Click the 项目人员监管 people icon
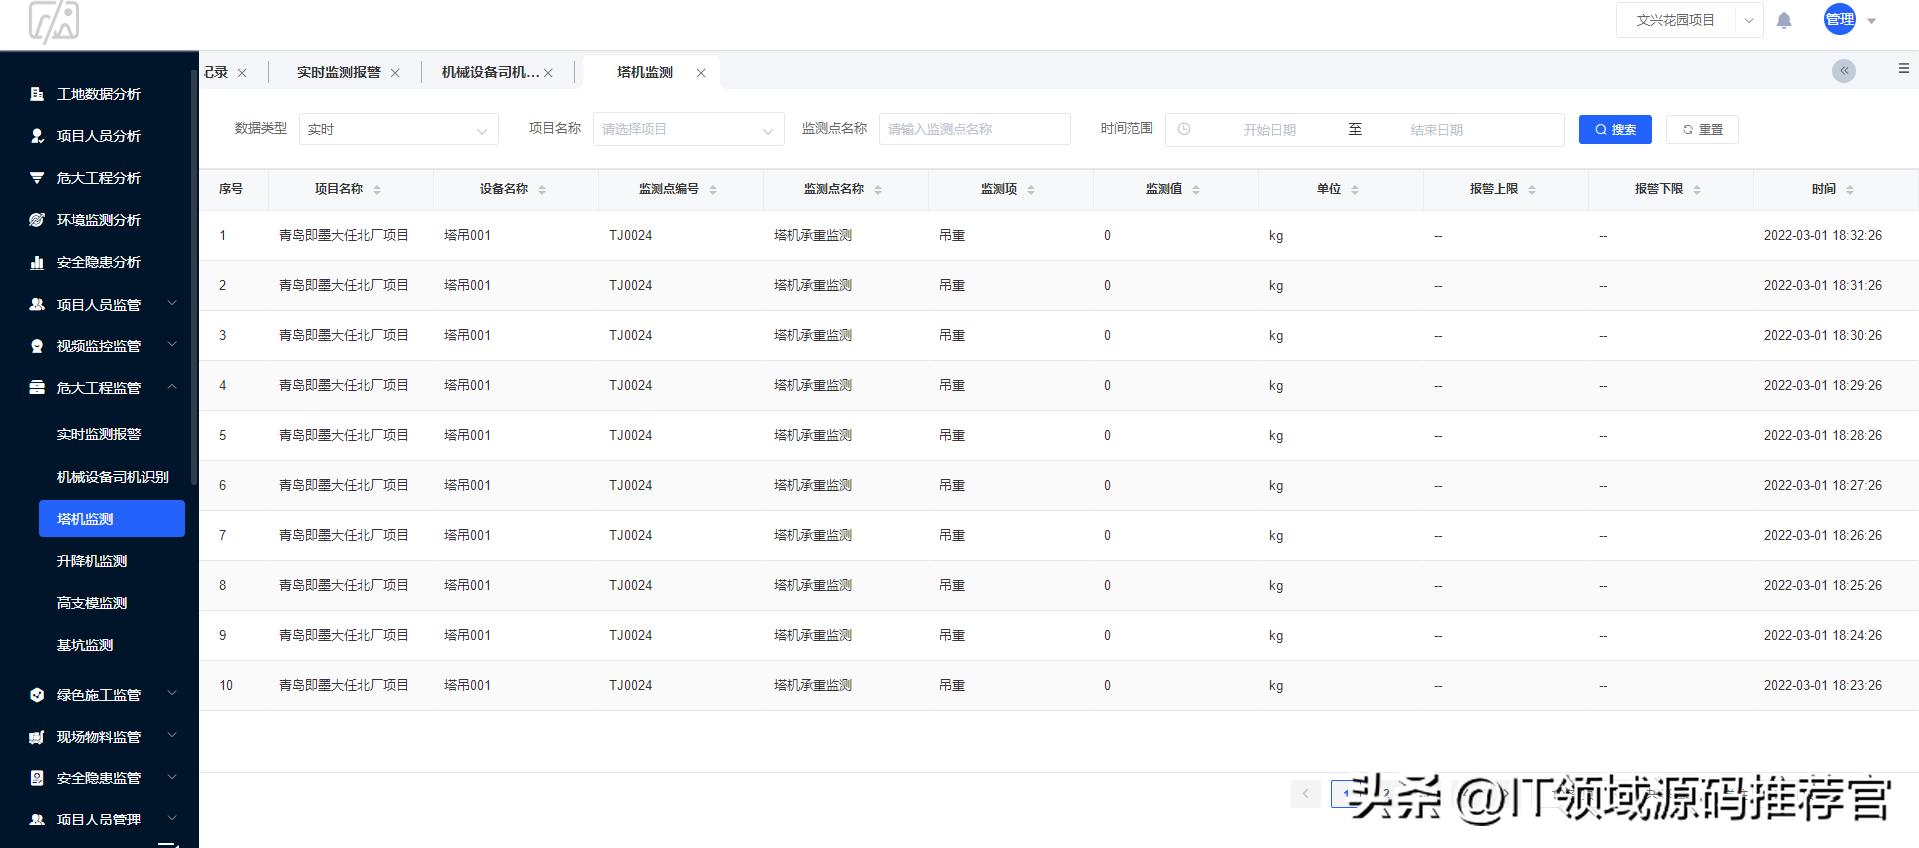Screen dimensions: 1919x848 (x=37, y=304)
